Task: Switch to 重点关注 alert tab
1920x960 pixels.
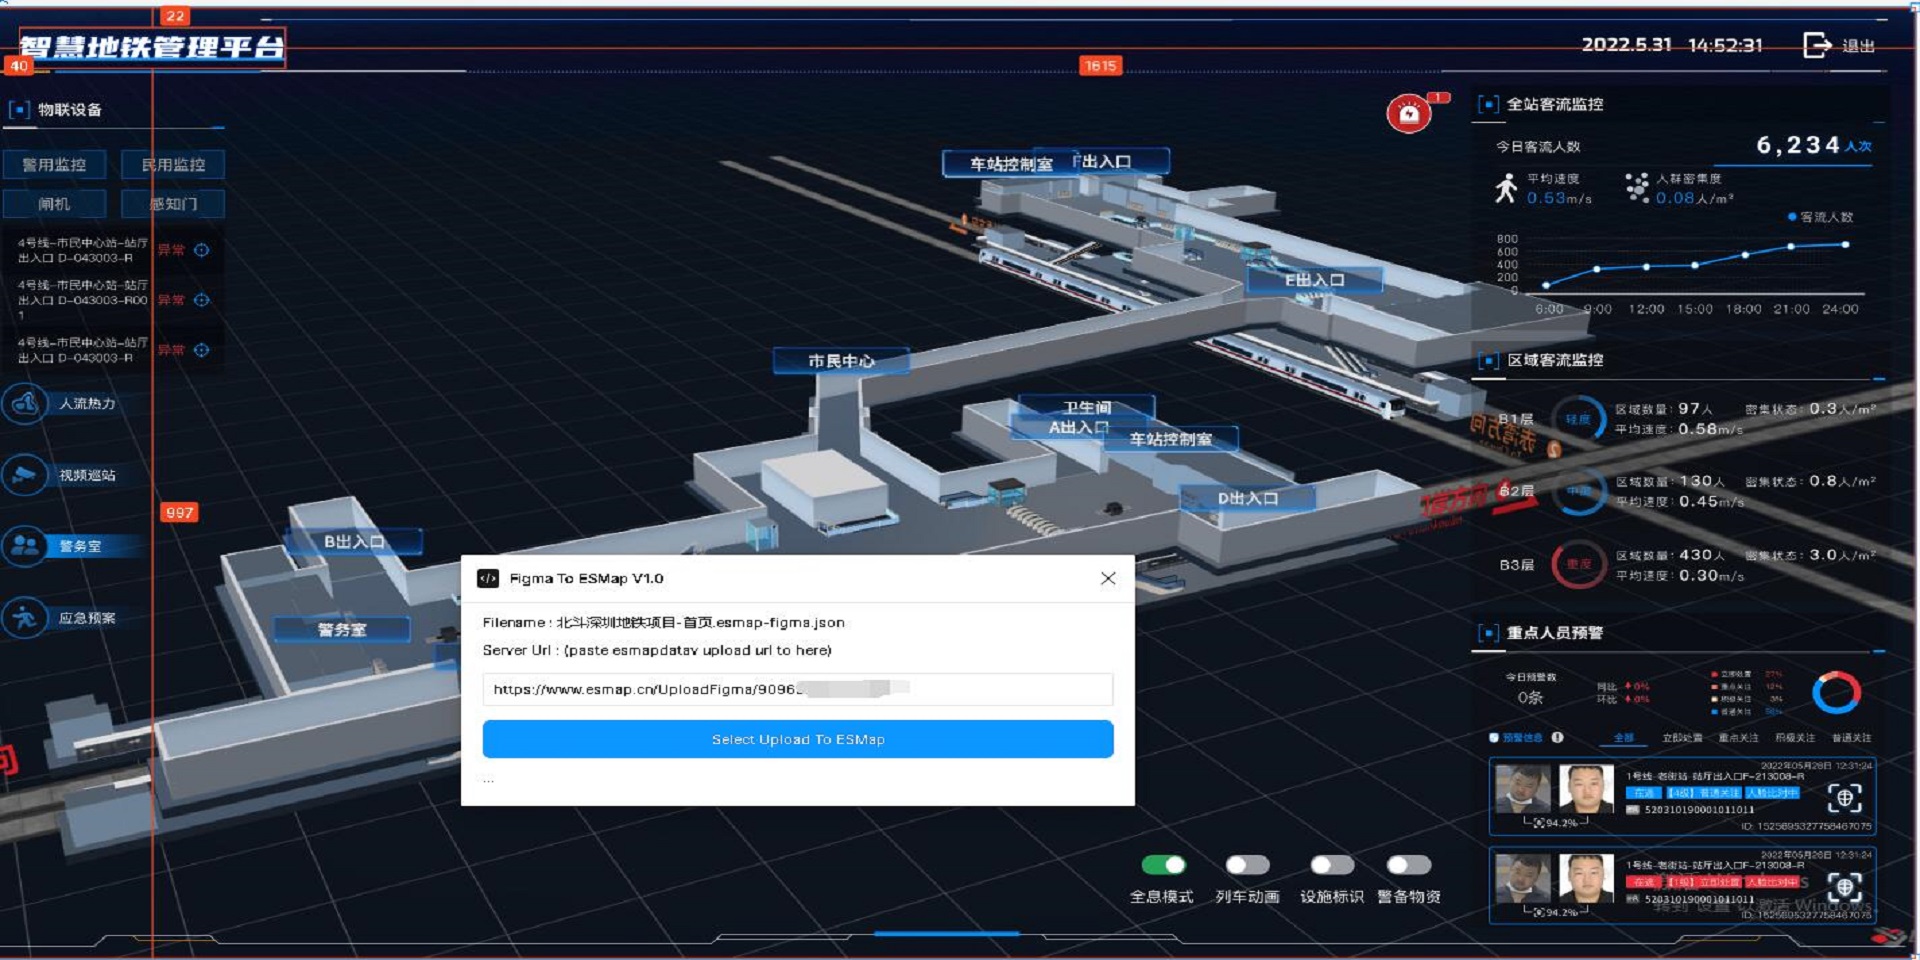Action: (1738, 738)
